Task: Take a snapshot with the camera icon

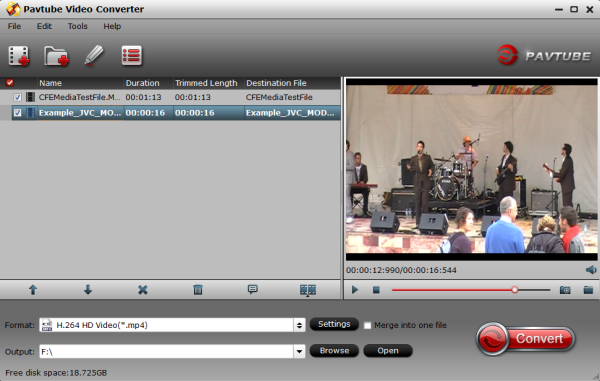Action: 565,290
